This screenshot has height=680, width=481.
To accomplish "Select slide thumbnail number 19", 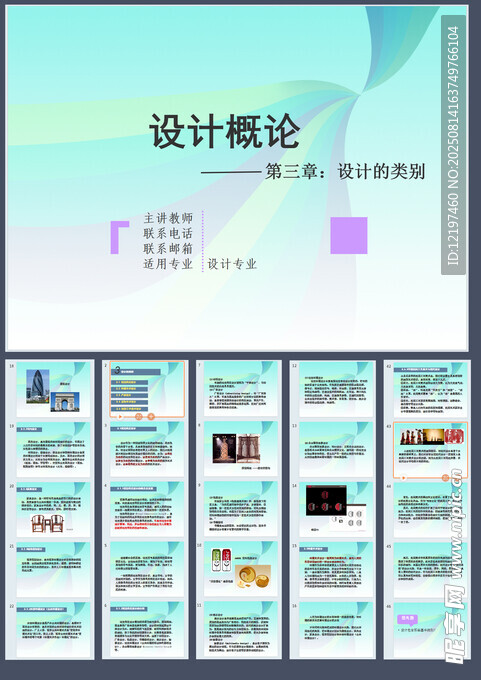I will (x=53, y=450).
